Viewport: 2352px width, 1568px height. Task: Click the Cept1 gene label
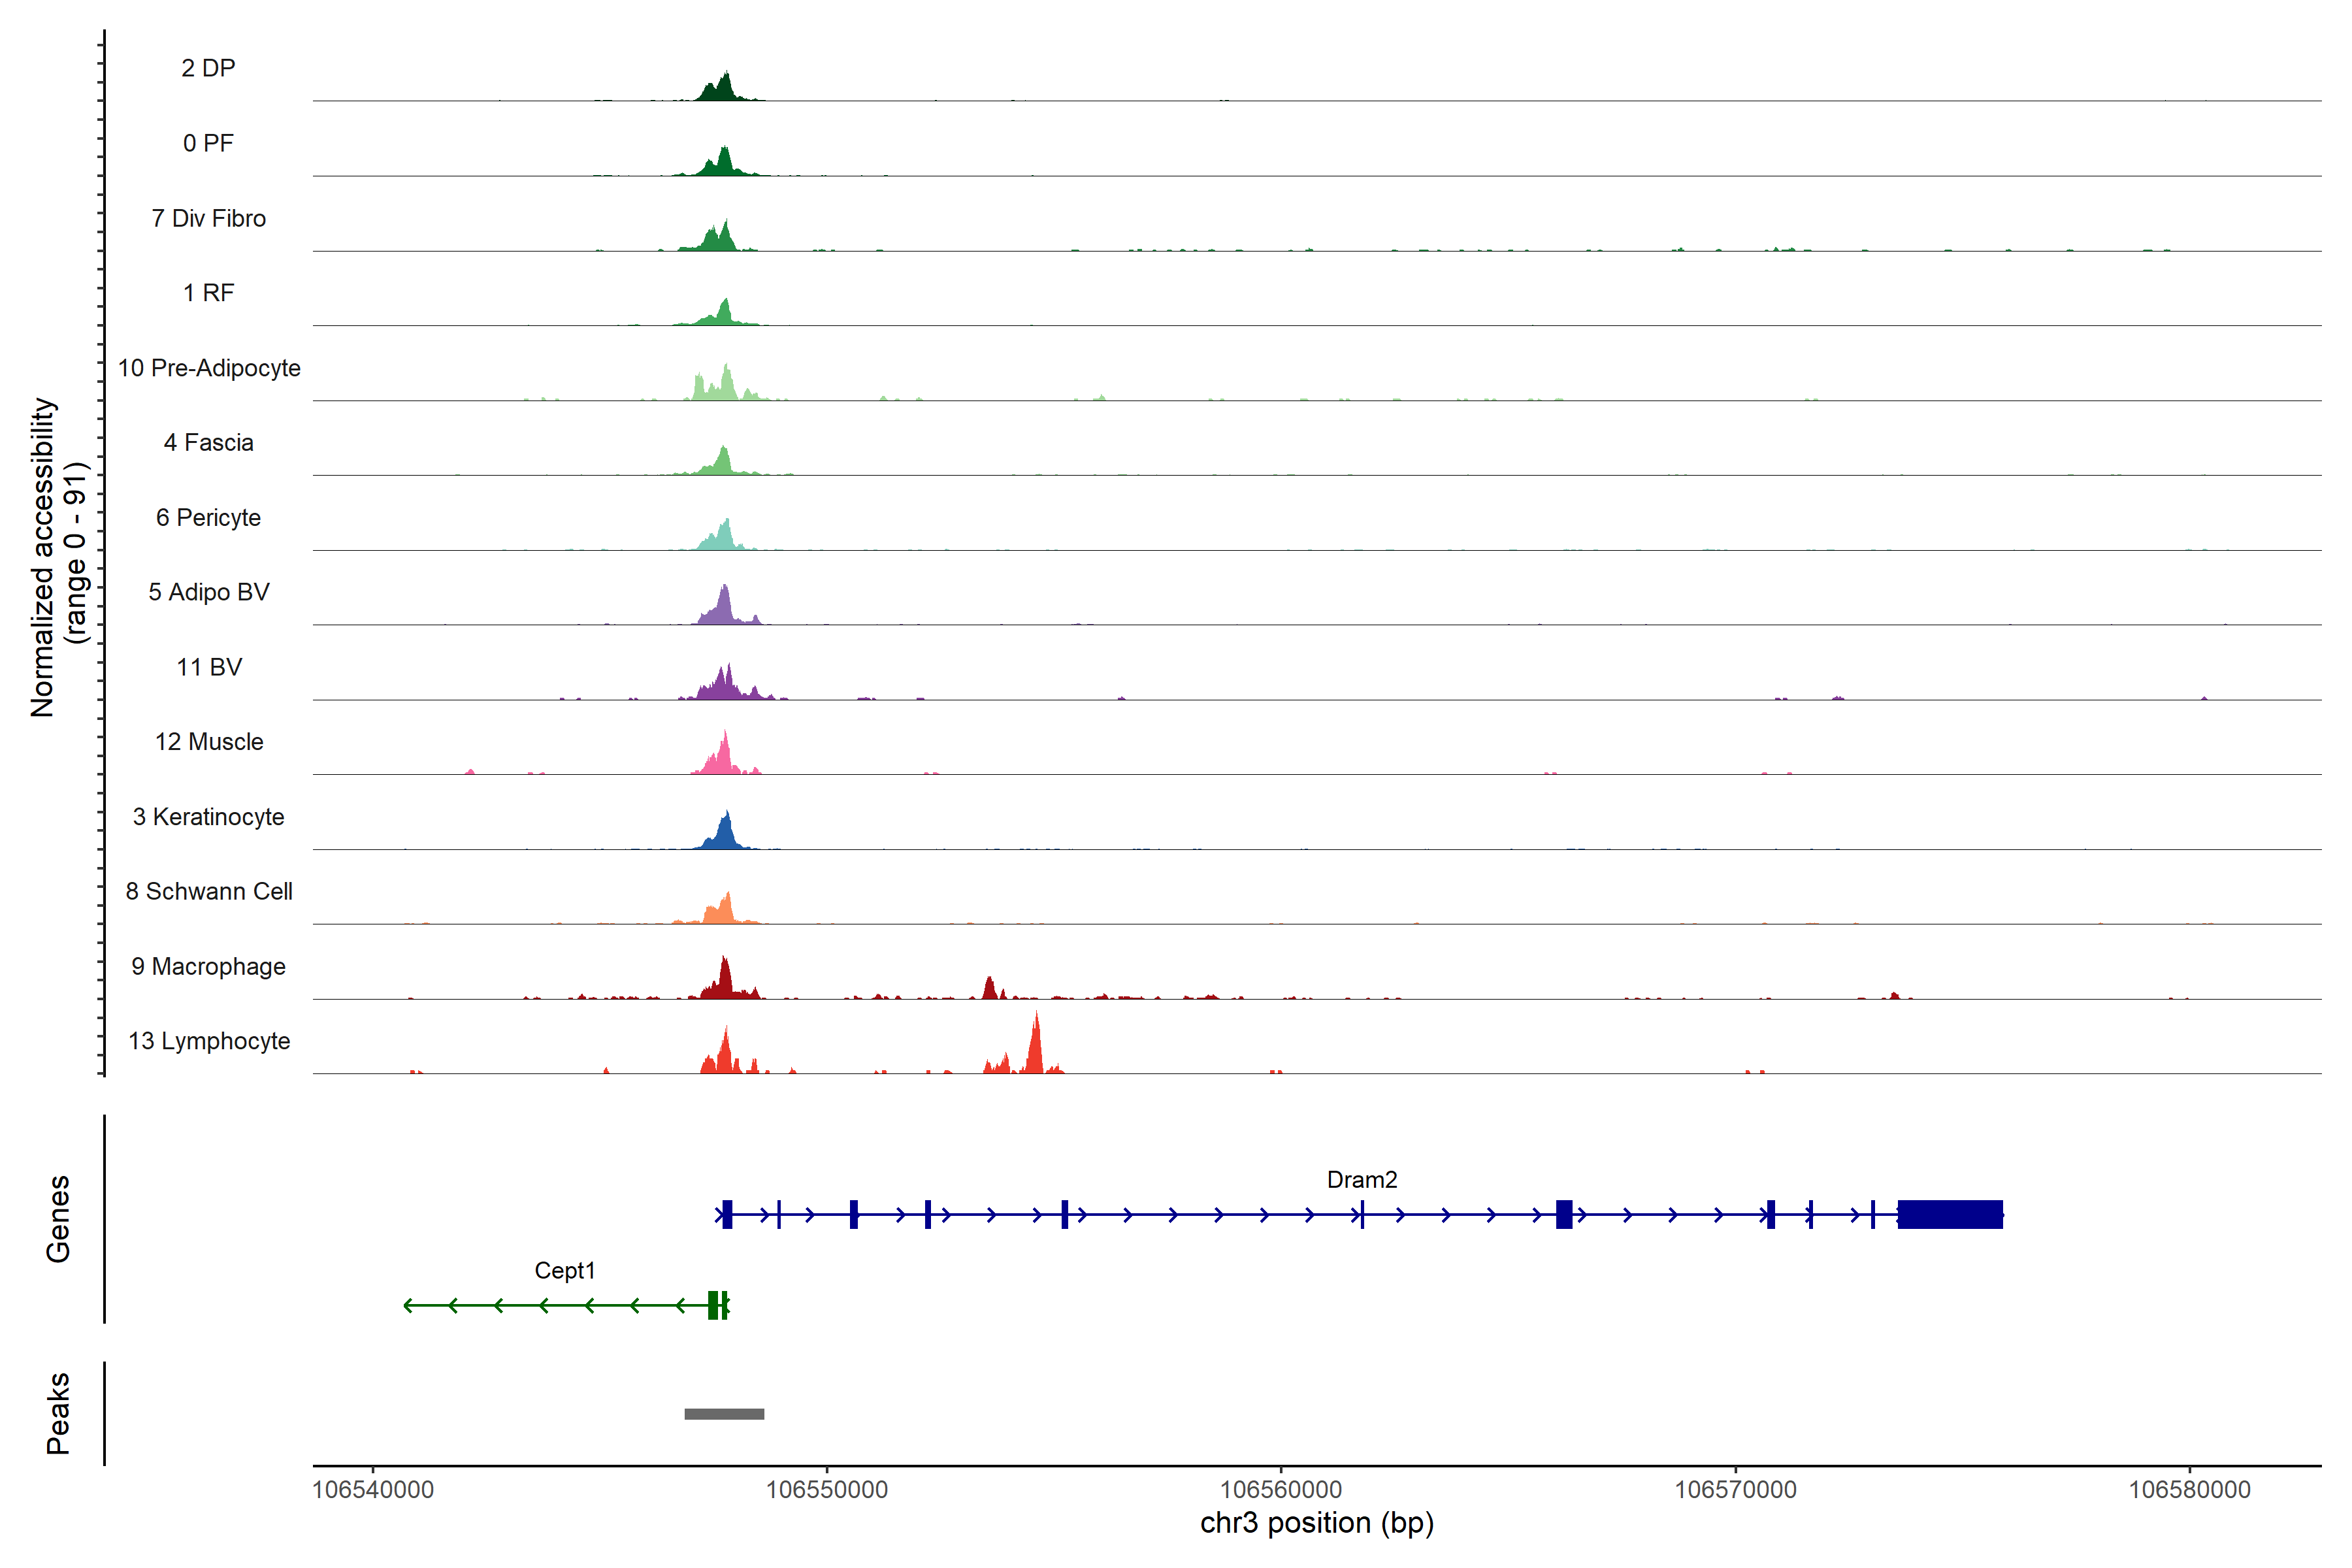coord(565,1270)
